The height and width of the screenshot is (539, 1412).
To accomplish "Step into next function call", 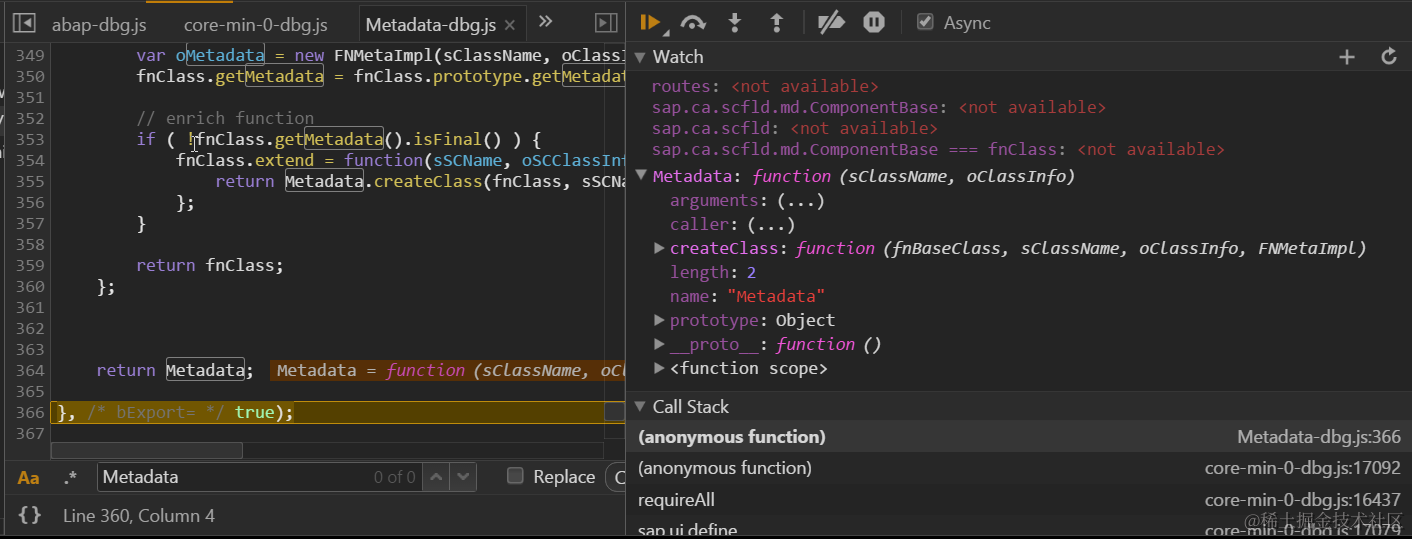I will click(x=735, y=22).
